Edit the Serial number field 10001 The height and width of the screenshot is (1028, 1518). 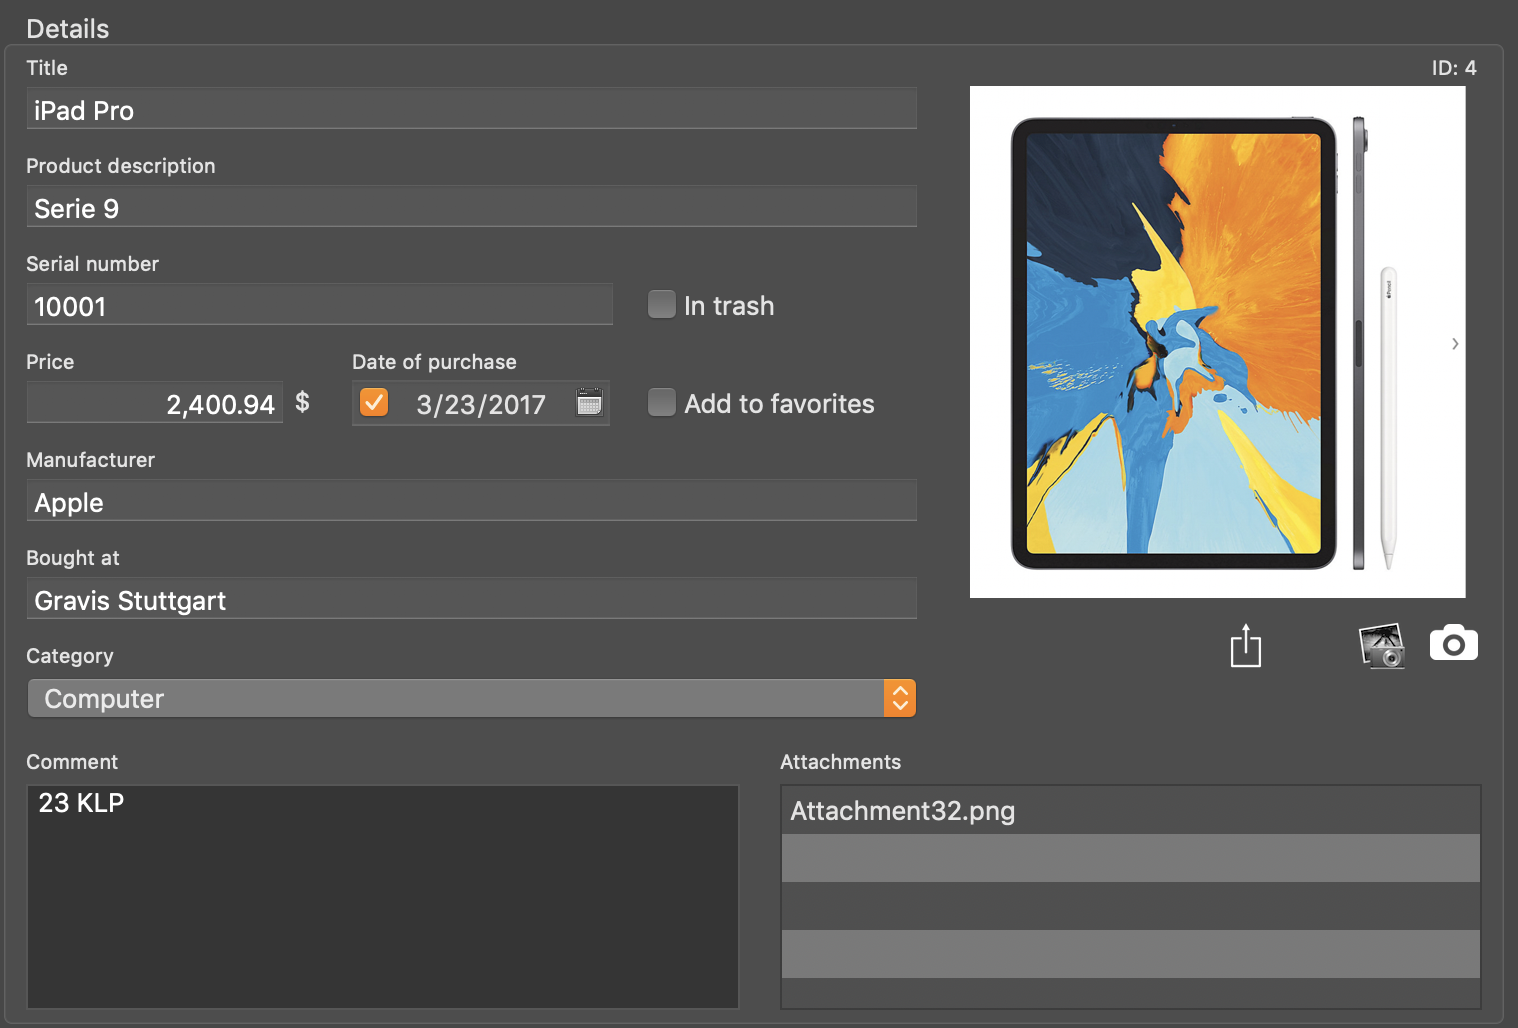click(320, 304)
